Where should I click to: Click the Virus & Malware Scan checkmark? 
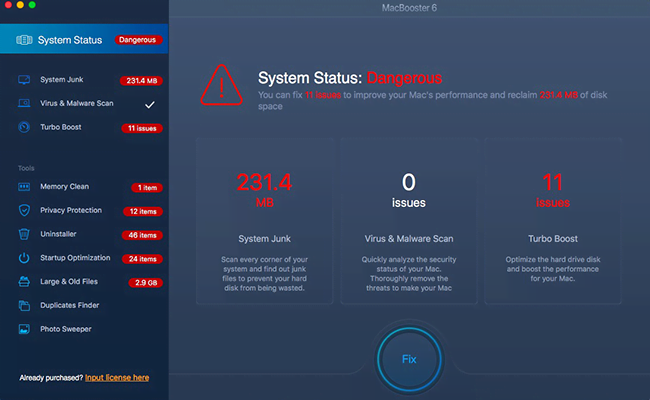coord(150,104)
